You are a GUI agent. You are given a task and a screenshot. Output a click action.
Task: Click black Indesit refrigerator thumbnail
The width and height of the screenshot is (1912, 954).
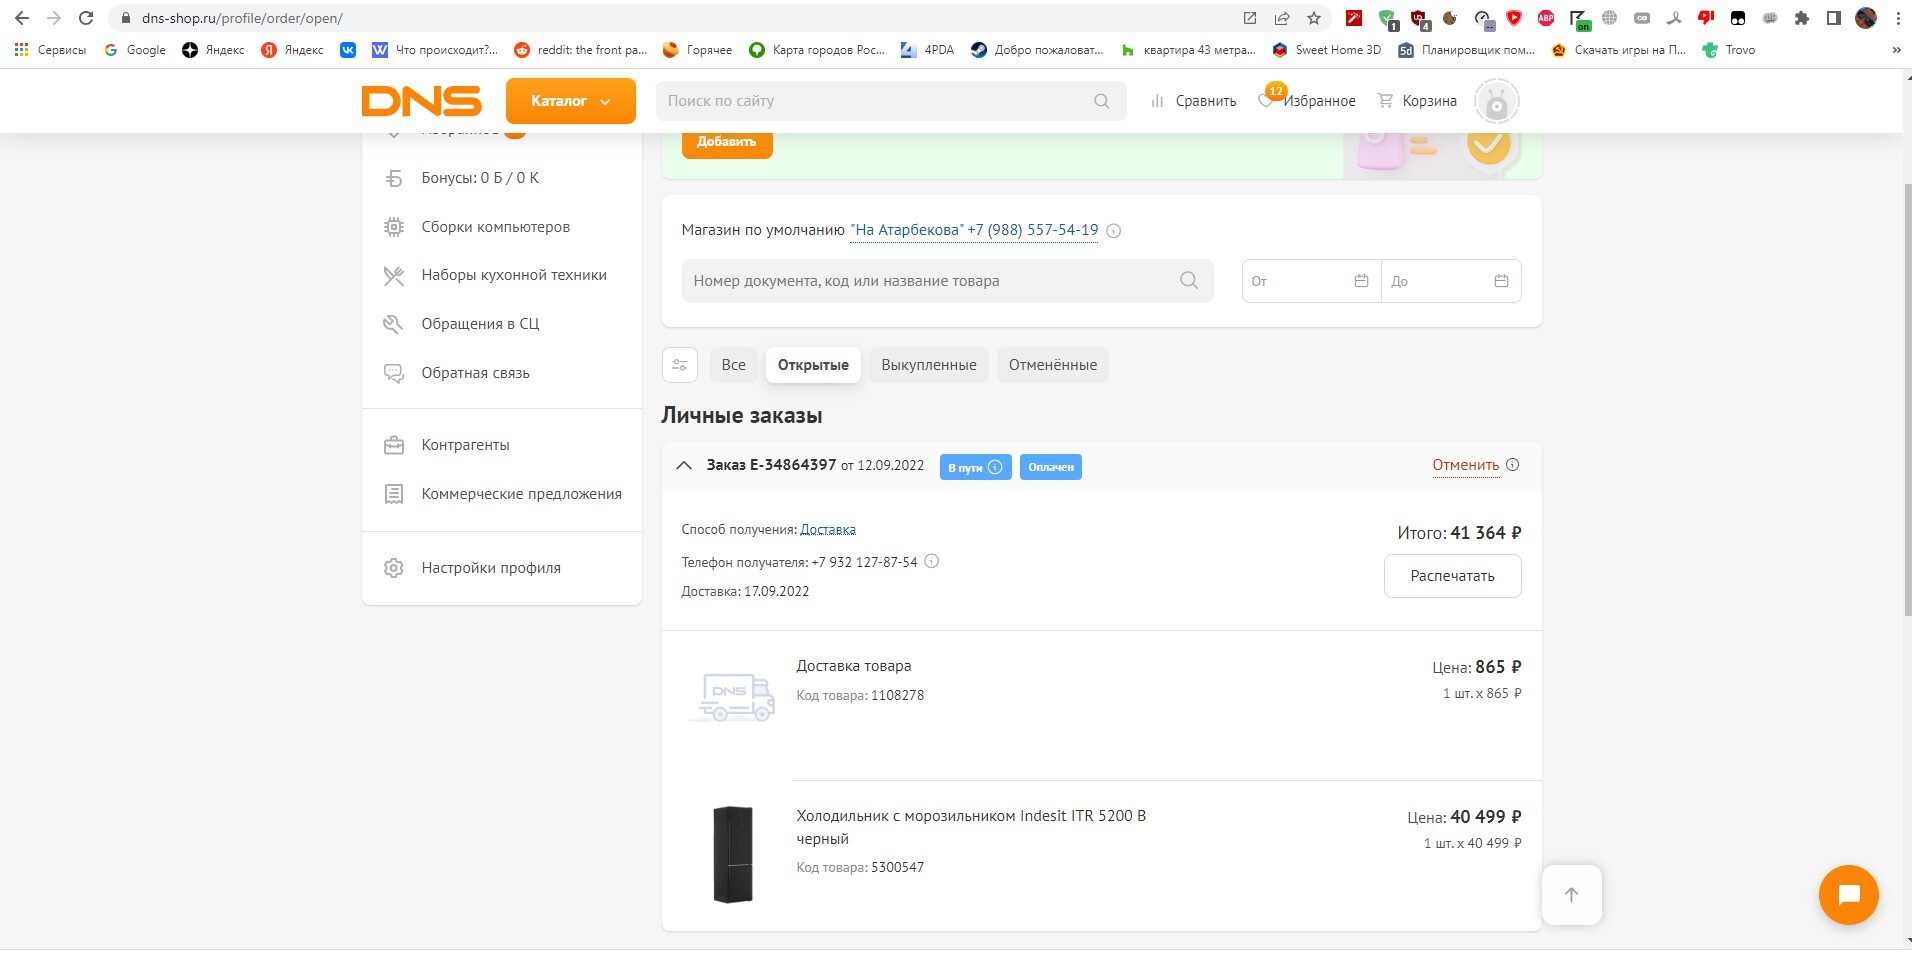pyautogui.click(x=732, y=854)
